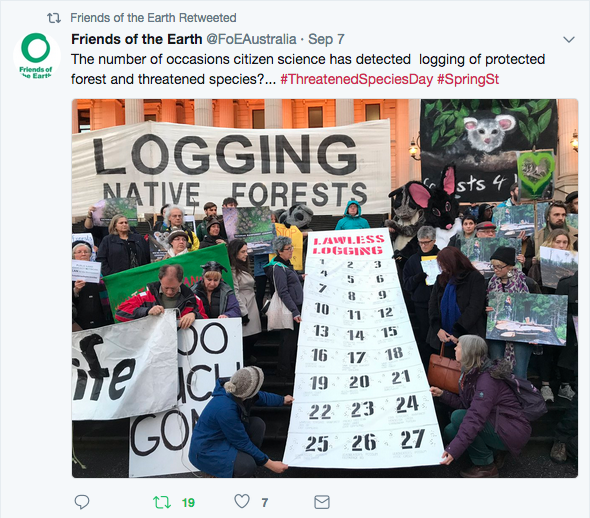Click the Friends of the Earth display name
This screenshot has height=518, width=590.
click(137, 39)
